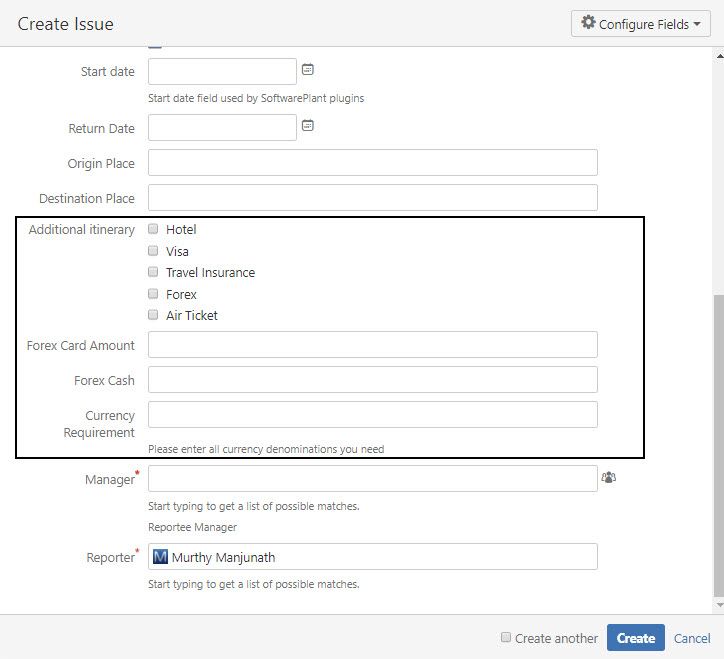Click the Cancel link
This screenshot has width=724, height=659.
click(692, 638)
